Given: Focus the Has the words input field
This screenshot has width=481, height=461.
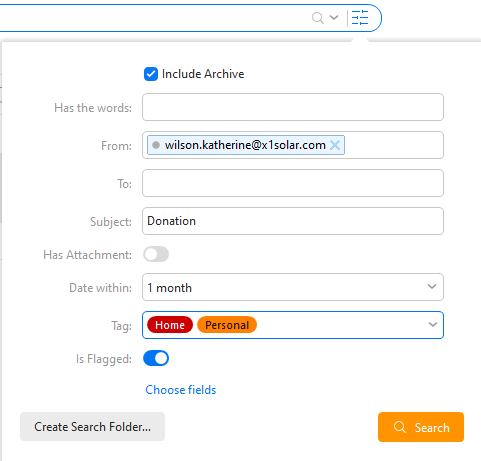Looking at the screenshot, I should click(x=293, y=107).
